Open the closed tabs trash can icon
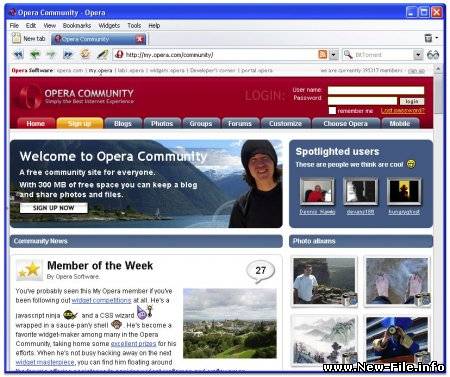The width and height of the screenshot is (450, 377). 428,38
